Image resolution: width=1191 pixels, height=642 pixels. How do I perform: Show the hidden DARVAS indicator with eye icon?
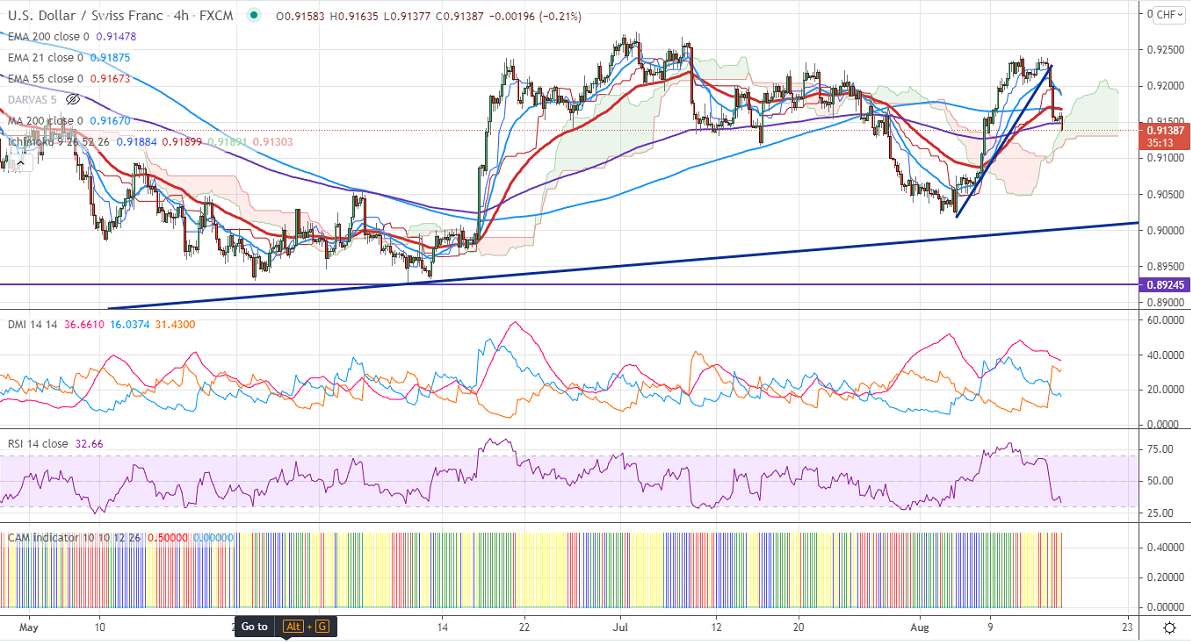pos(73,100)
